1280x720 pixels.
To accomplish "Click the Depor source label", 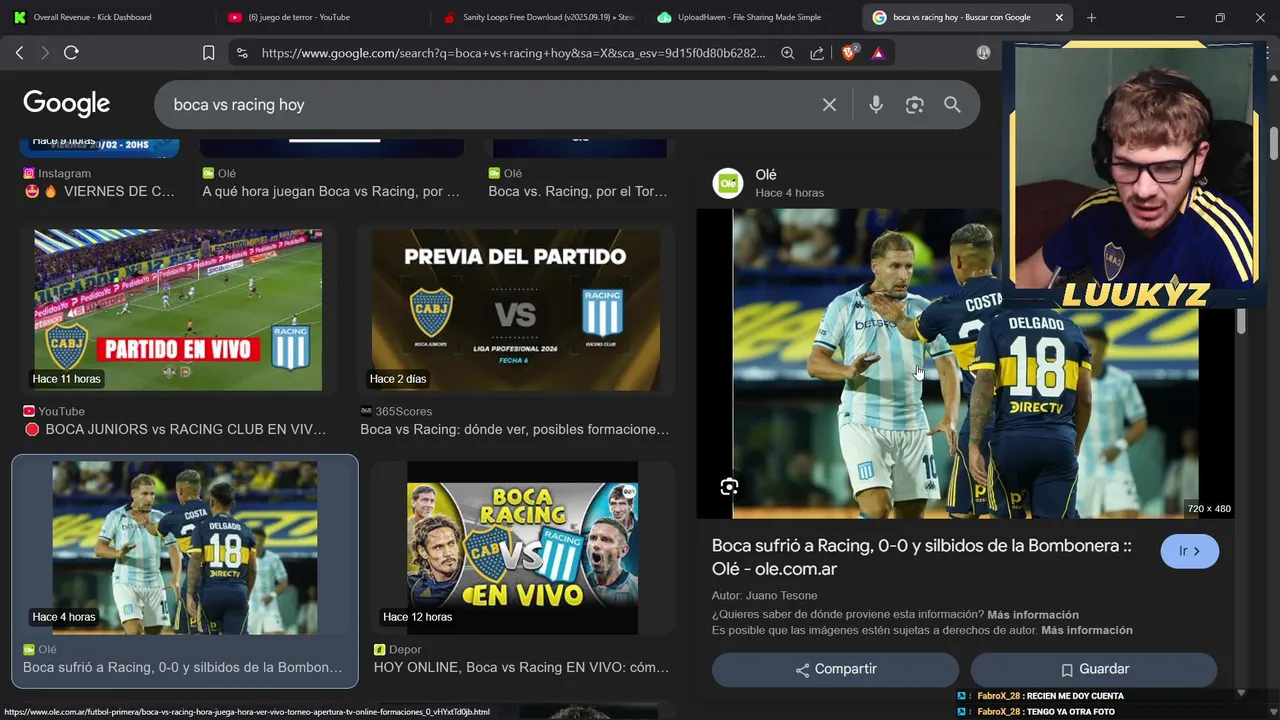I will pyautogui.click(x=405, y=649).
